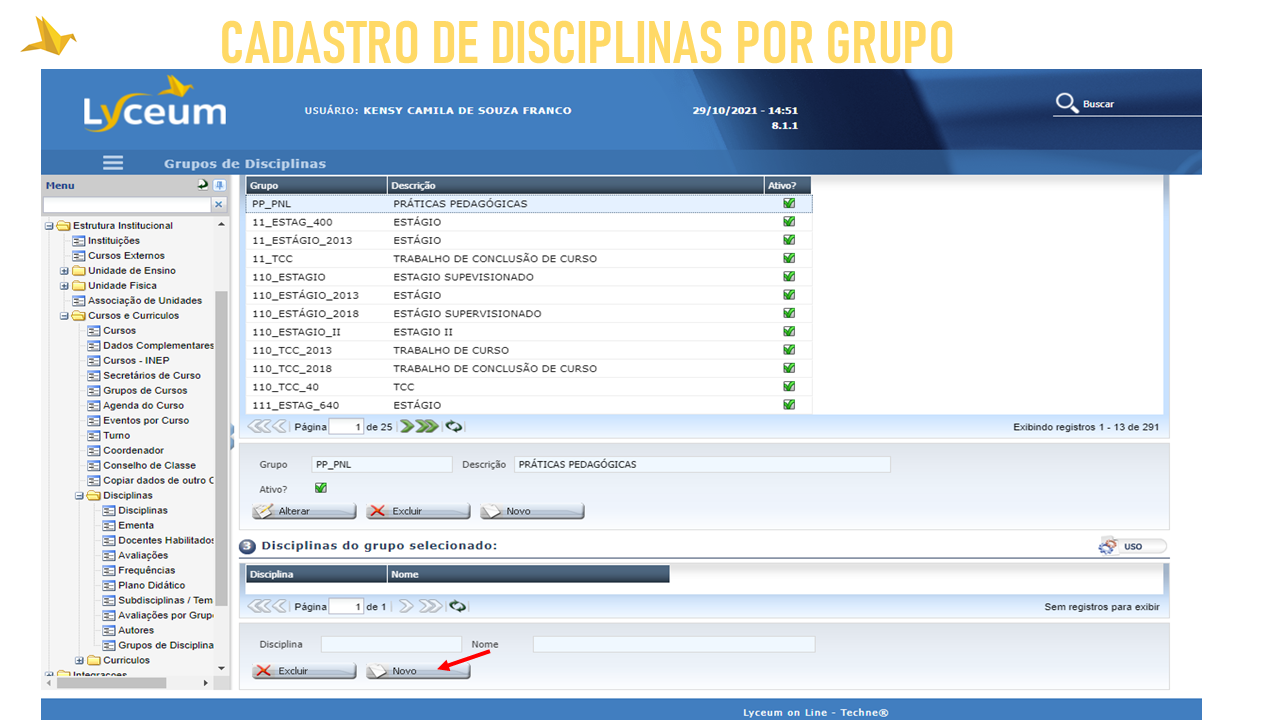Open Instituições in the menu tree
This screenshot has height=720, width=1280.
[x=113, y=240]
